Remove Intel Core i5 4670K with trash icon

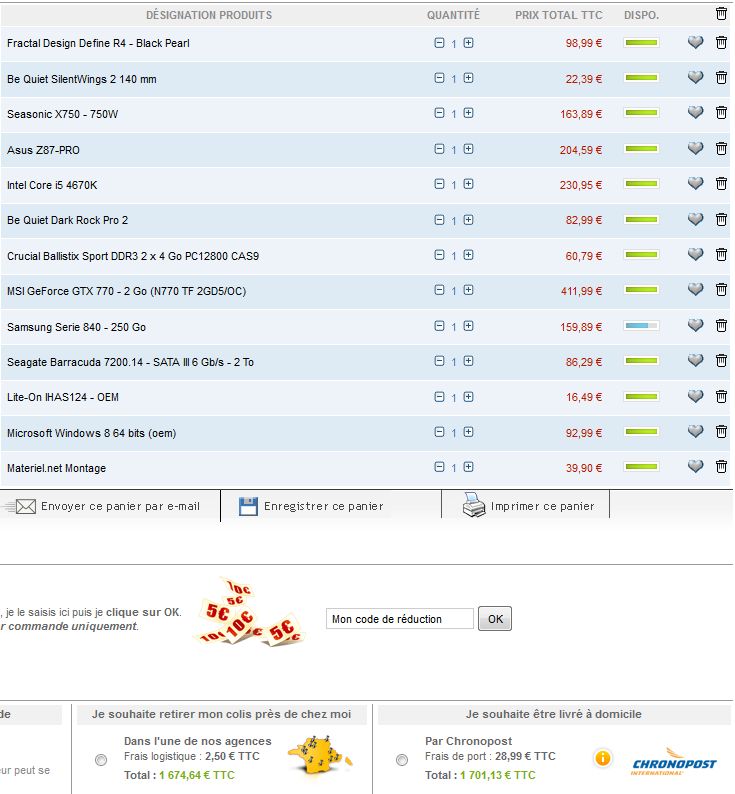point(721,183)
